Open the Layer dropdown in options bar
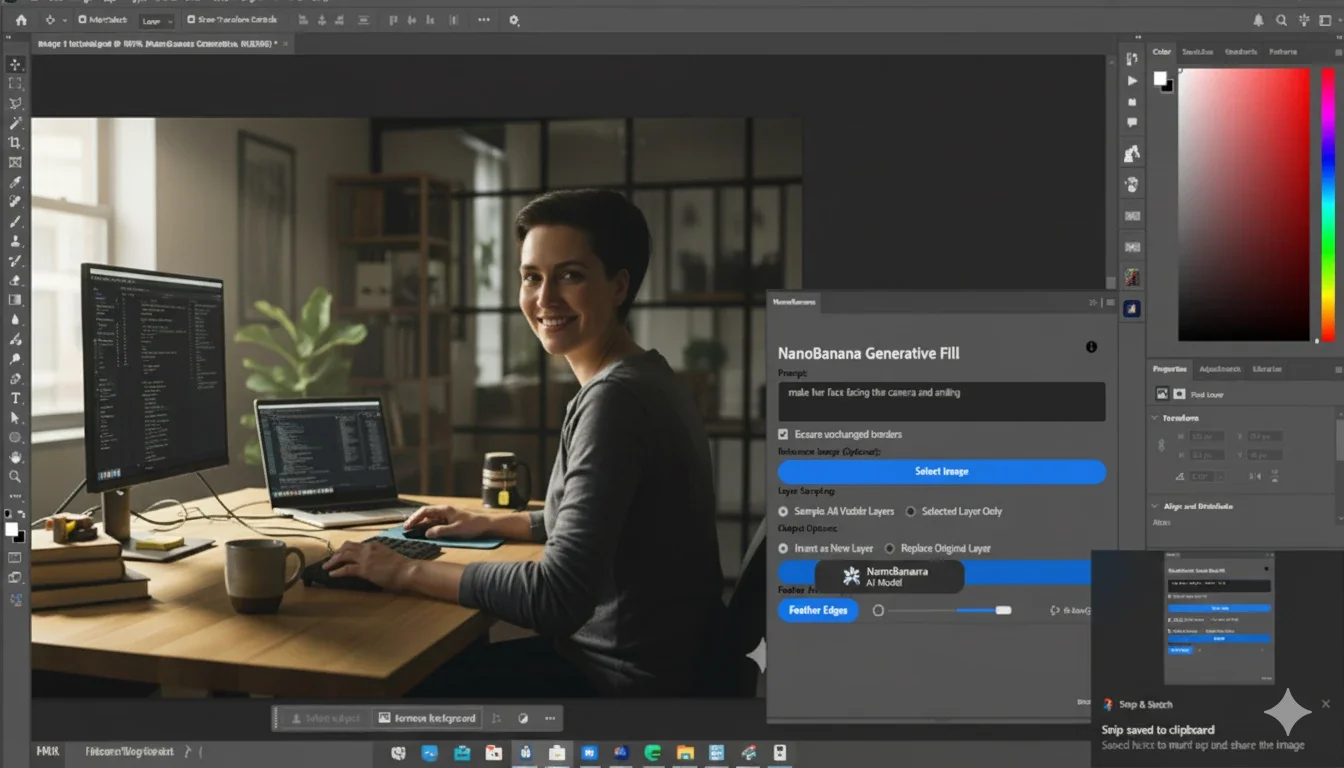The image size is (1344, 768). (x=157, y=20)
